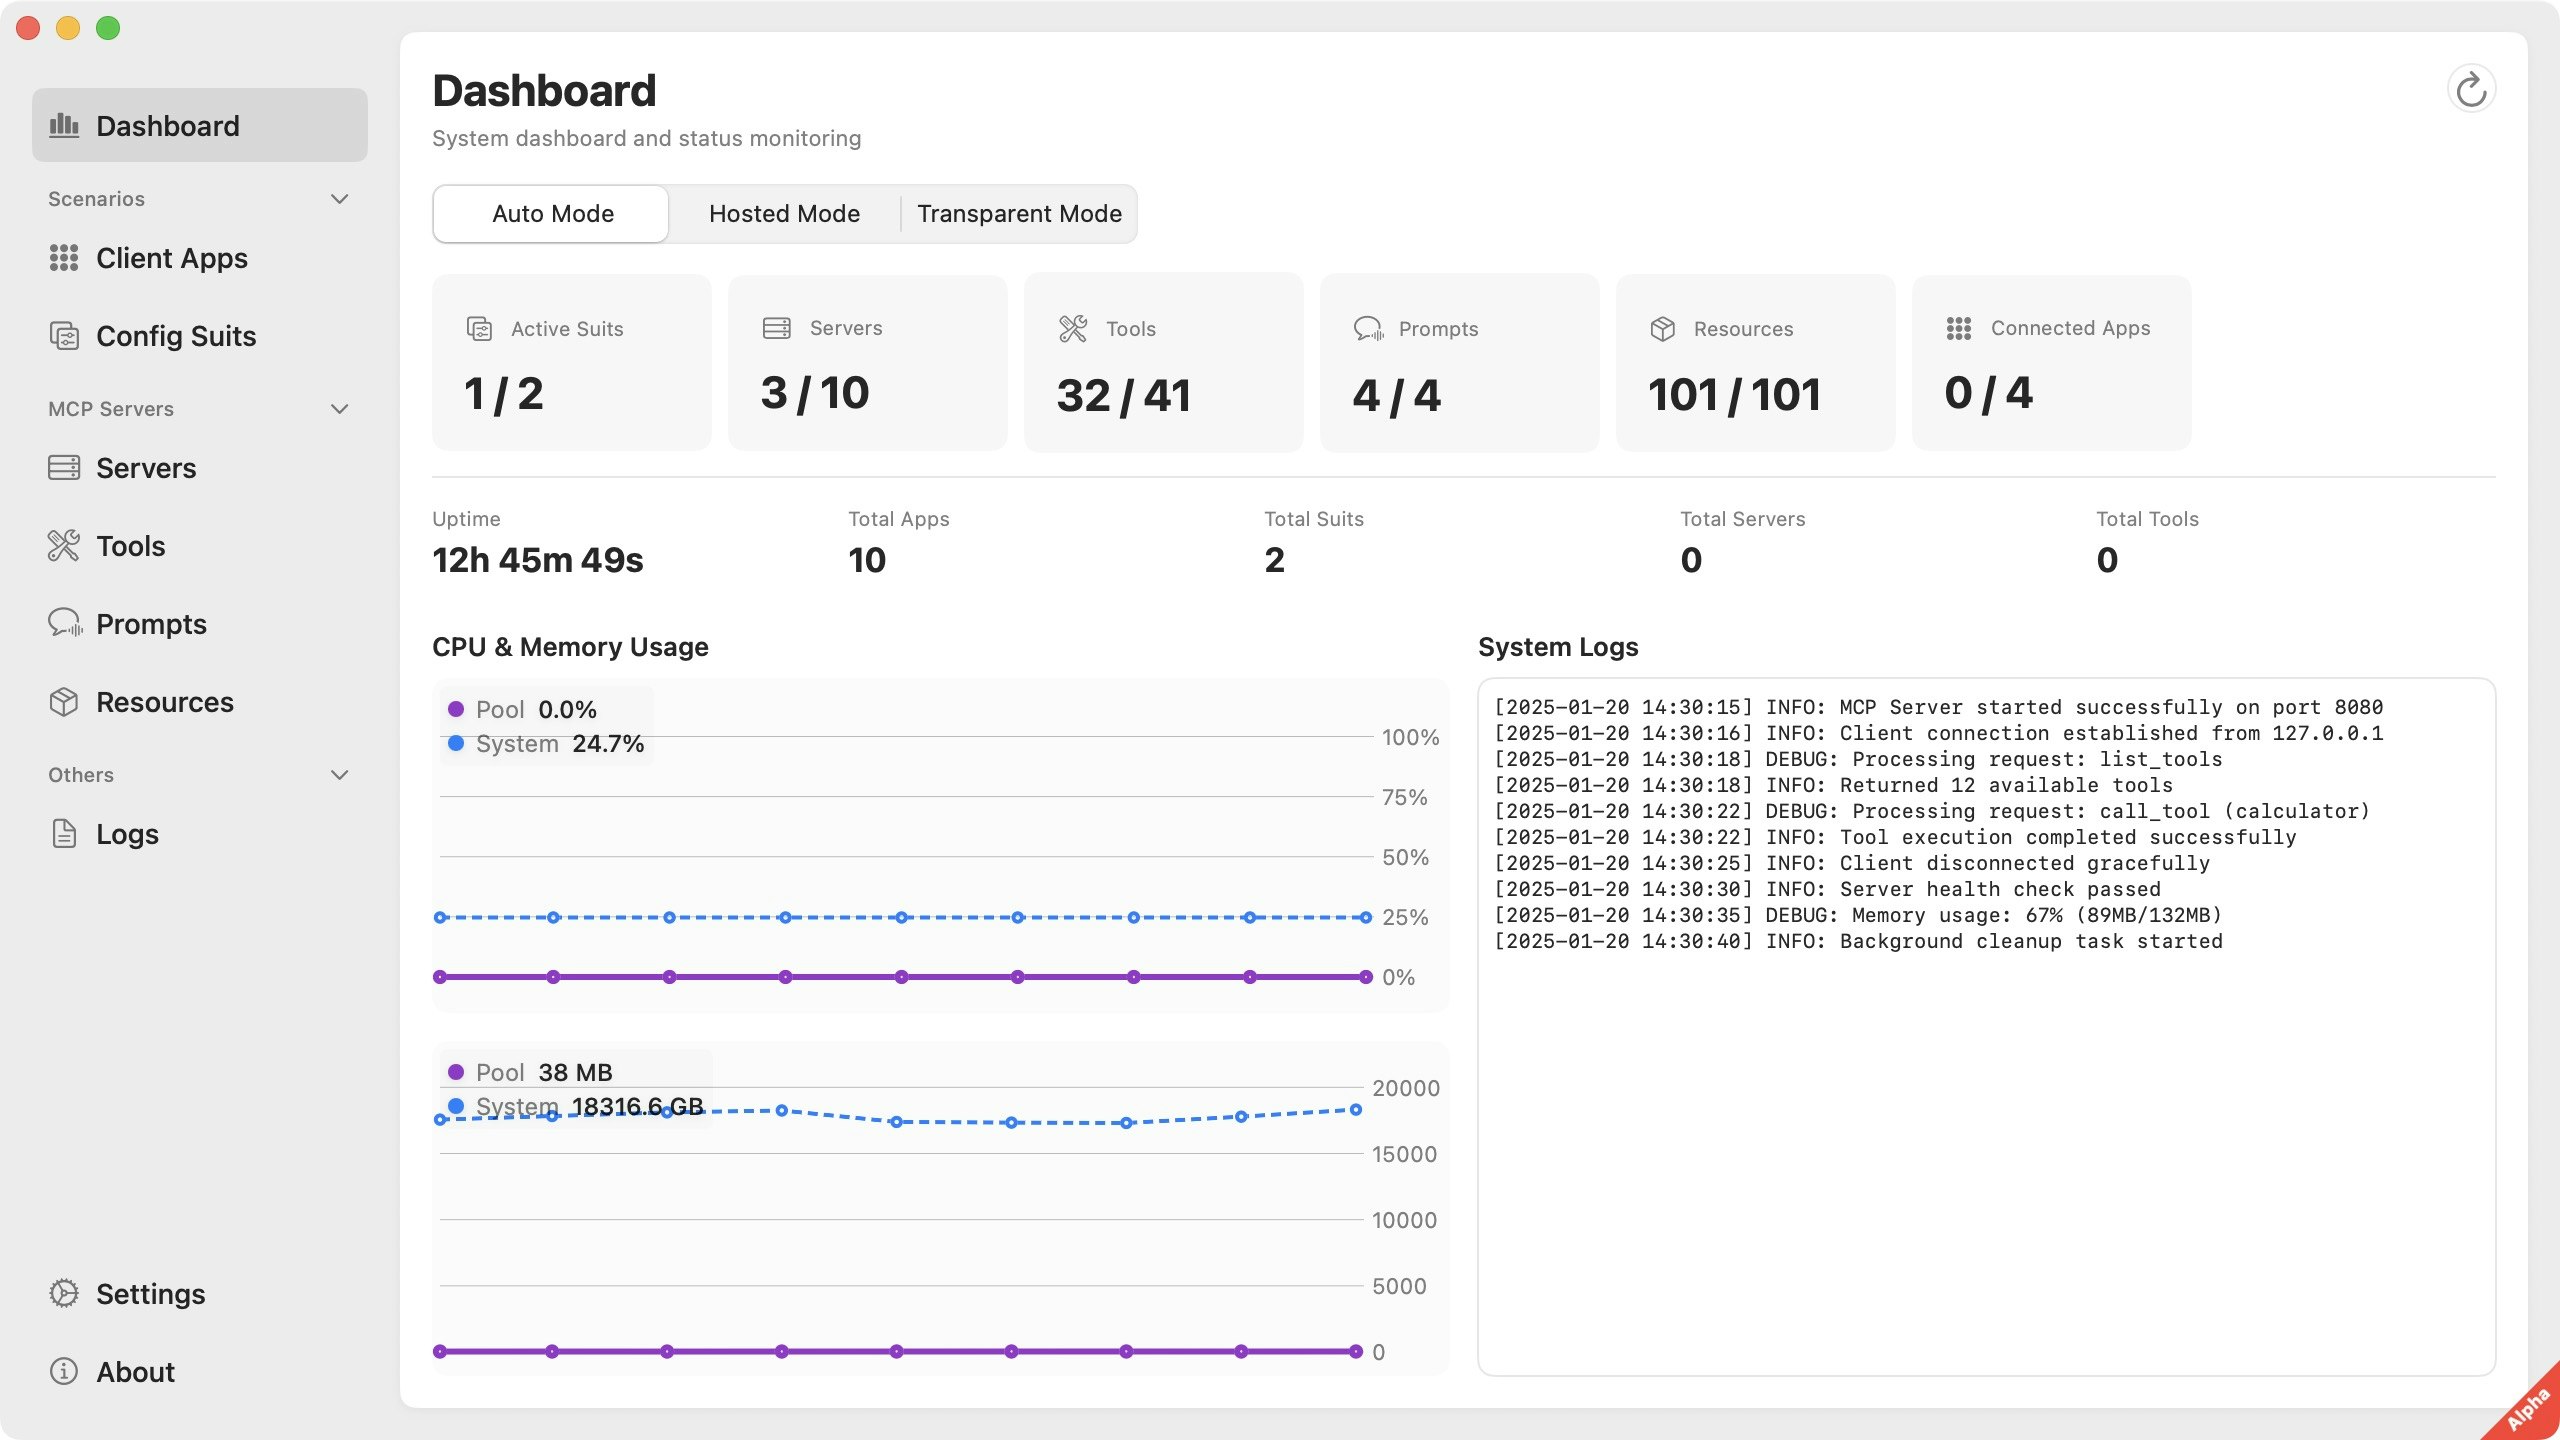Click the Prompts 4 / 4 card

(x=1460, y=362)
